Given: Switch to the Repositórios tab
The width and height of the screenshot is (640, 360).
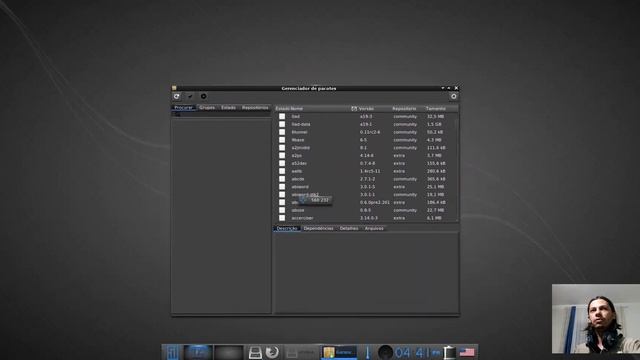Looking at the screenshot, I should 255,108.
